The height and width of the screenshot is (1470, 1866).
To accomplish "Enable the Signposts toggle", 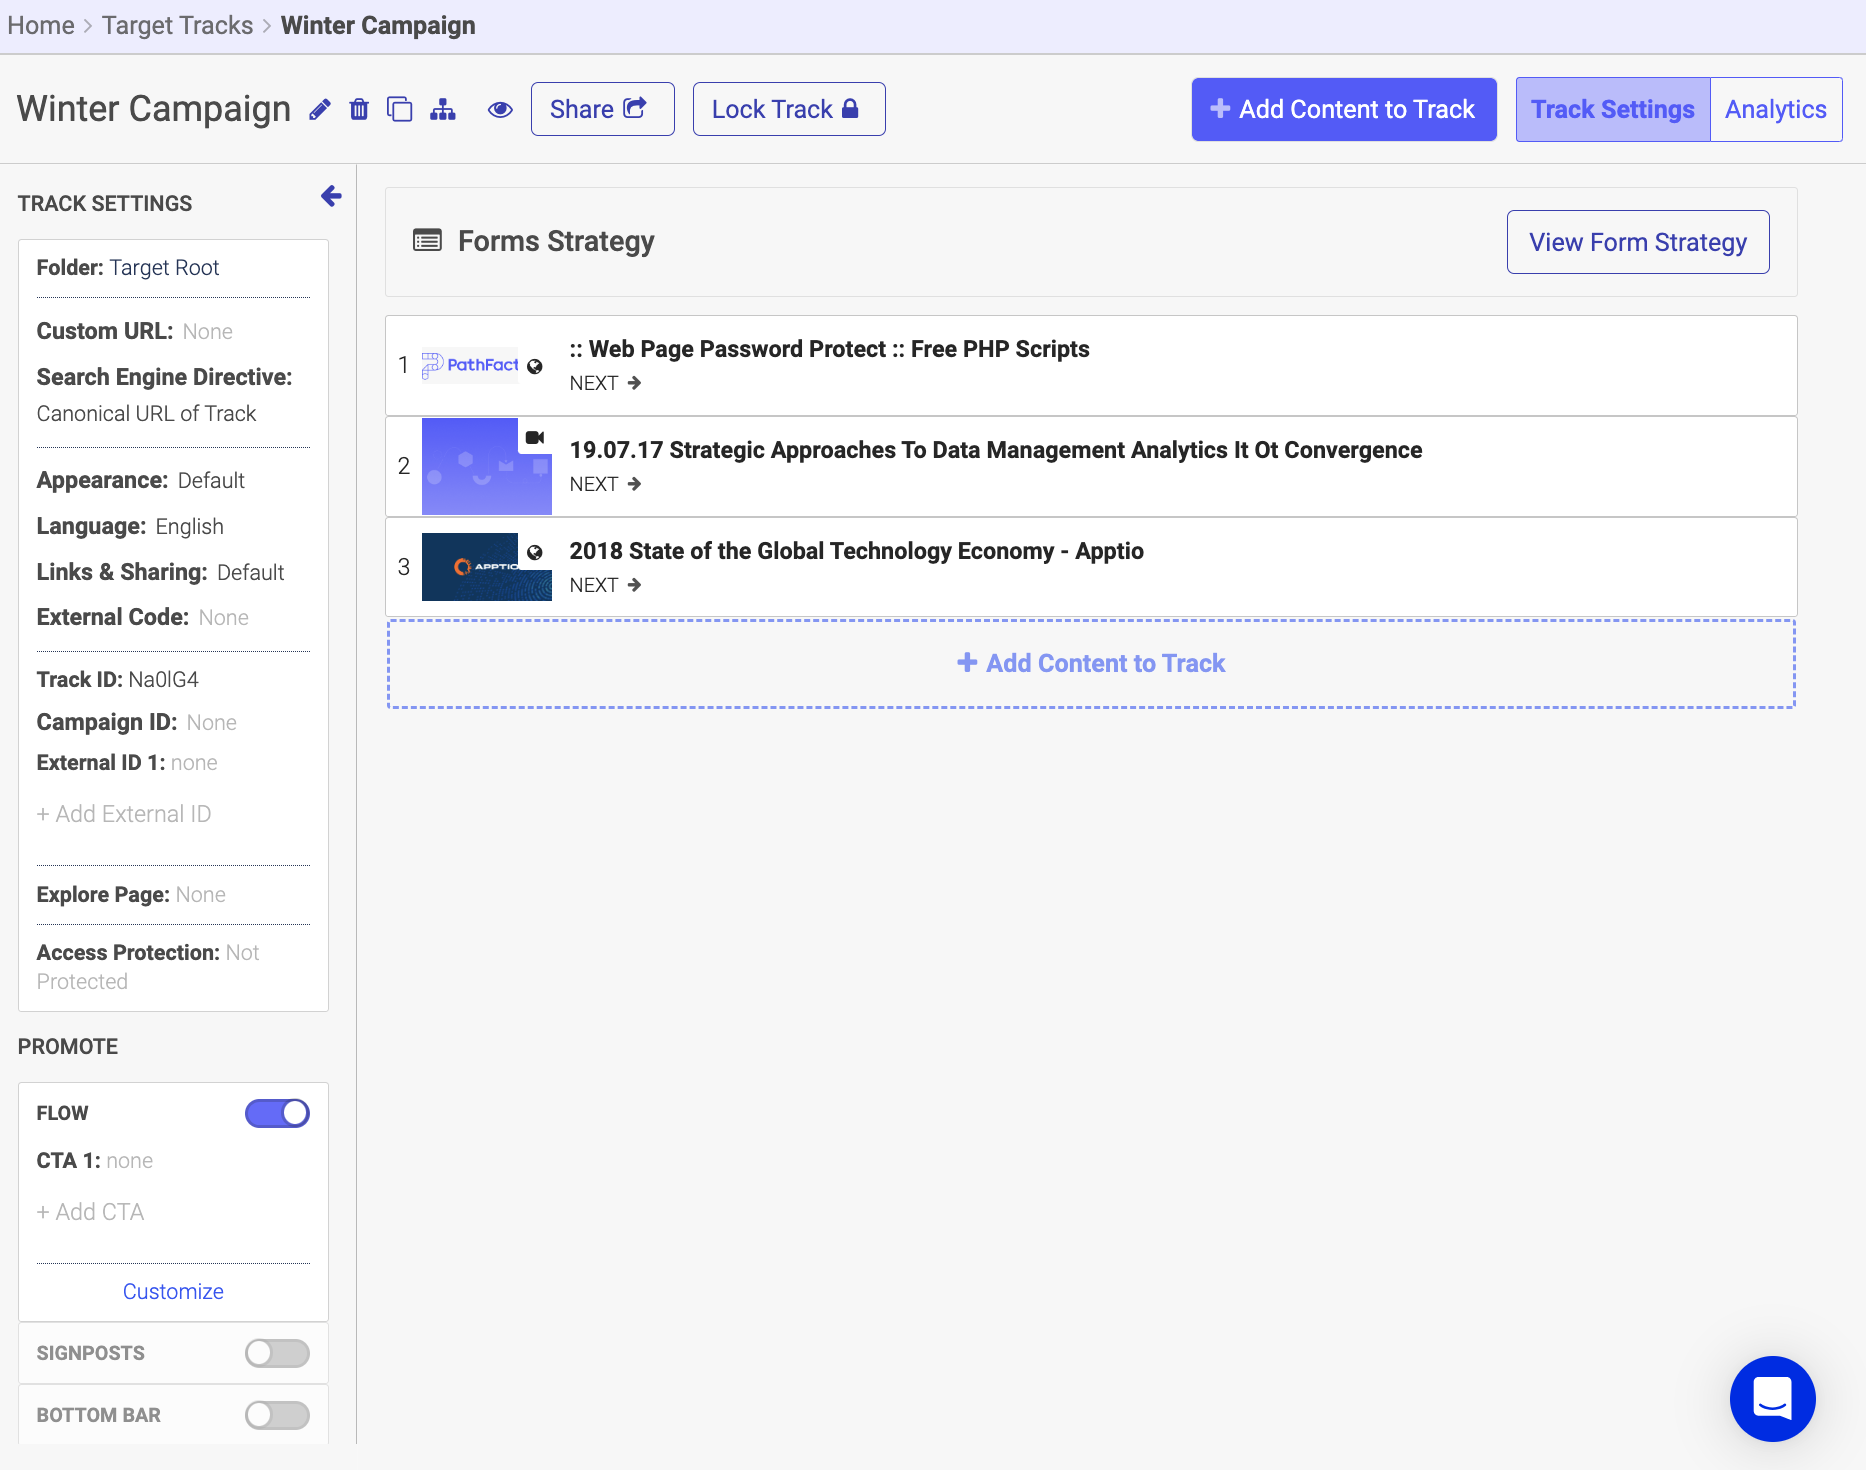I will click(277, 1353).
